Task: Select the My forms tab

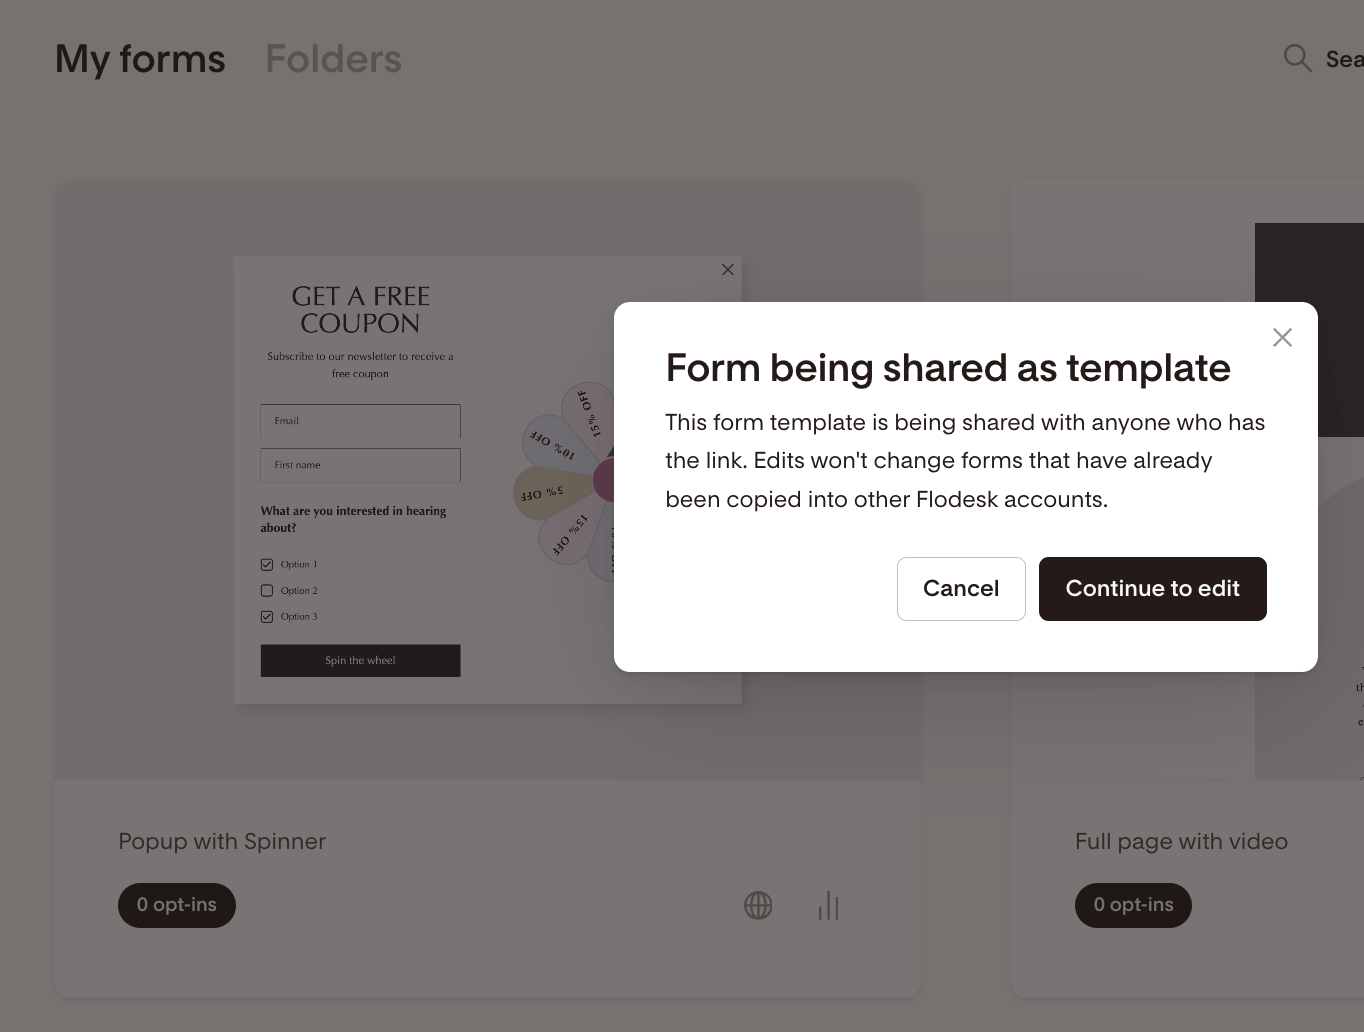Action: coord(140,60)
